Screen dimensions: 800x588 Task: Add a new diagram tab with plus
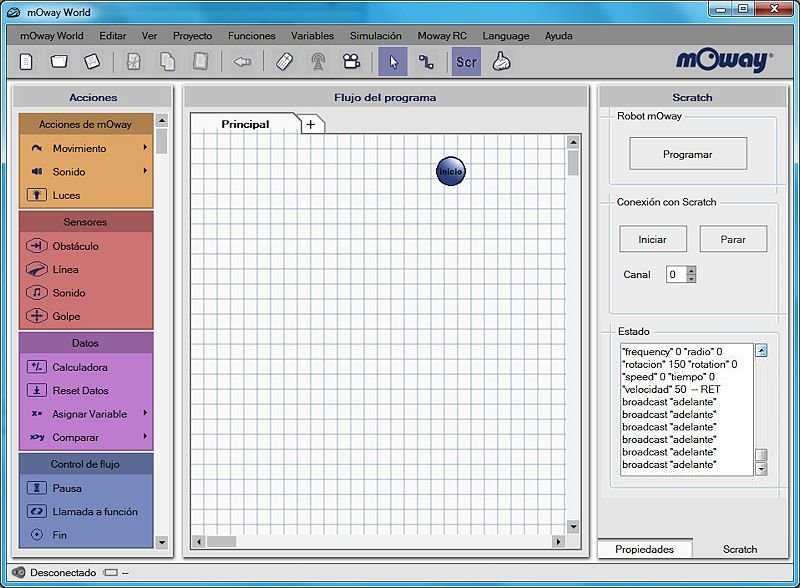(x=311, y=124)
